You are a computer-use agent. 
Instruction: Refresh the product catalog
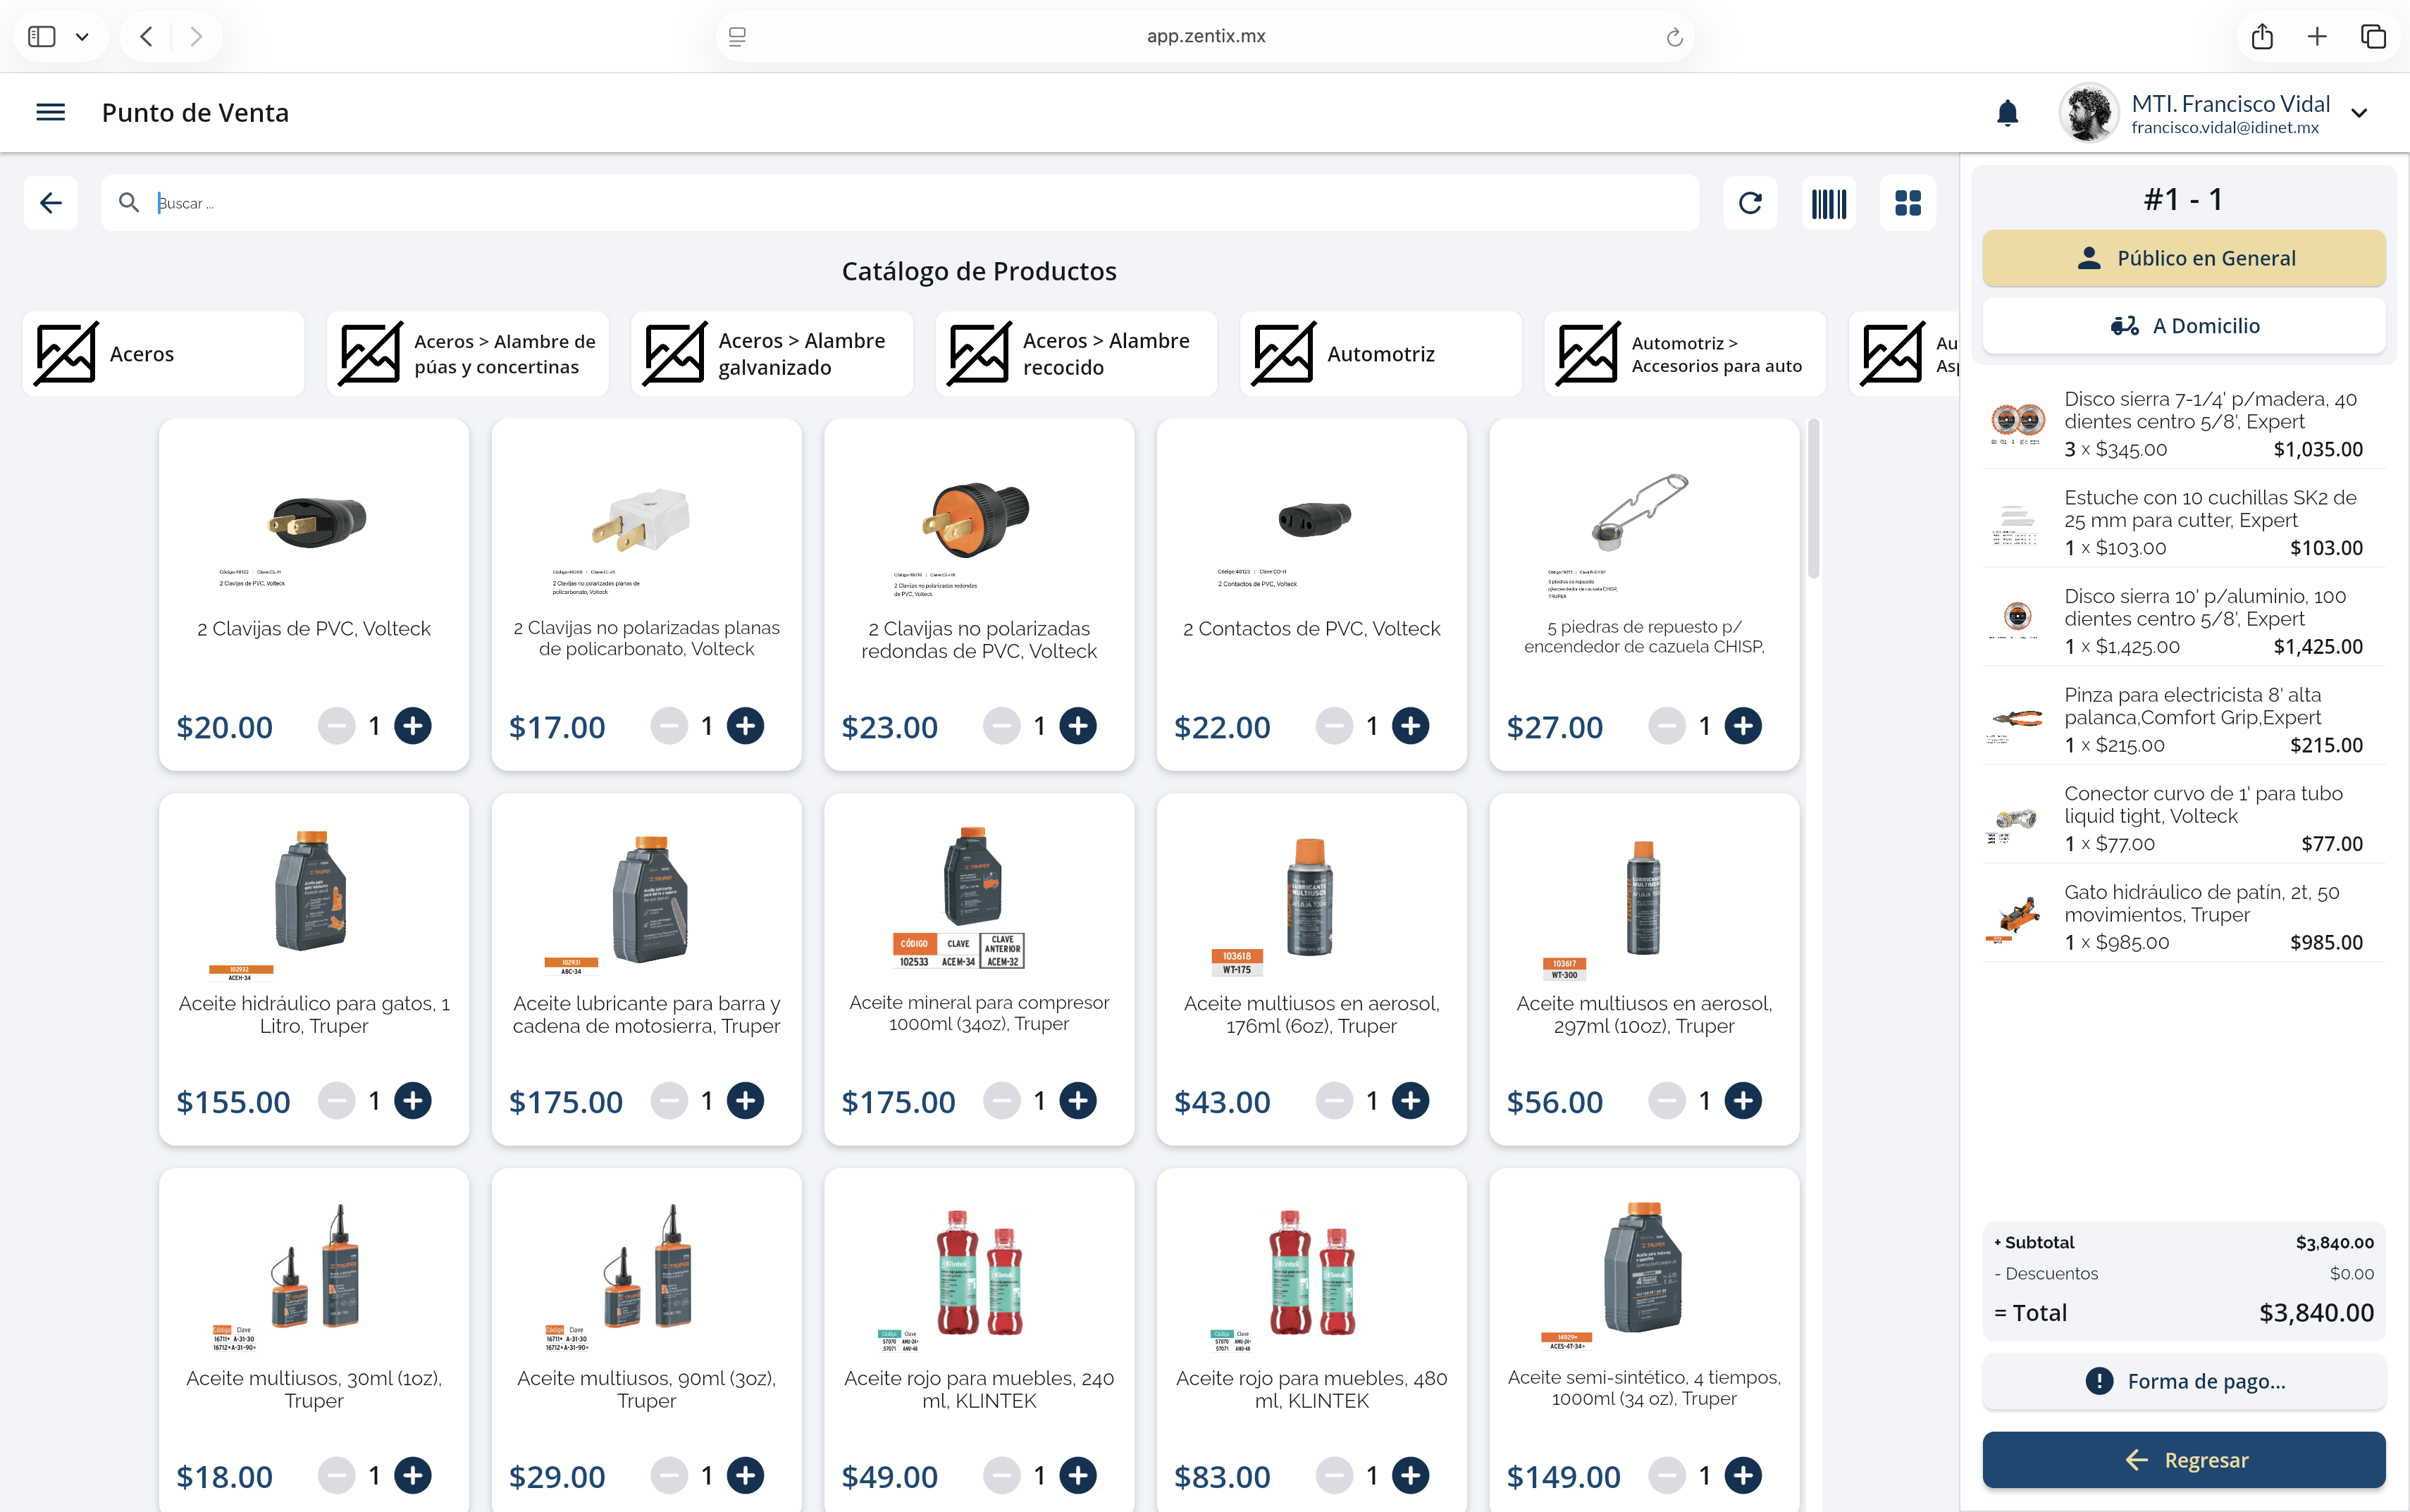(x=1749, y=204)
